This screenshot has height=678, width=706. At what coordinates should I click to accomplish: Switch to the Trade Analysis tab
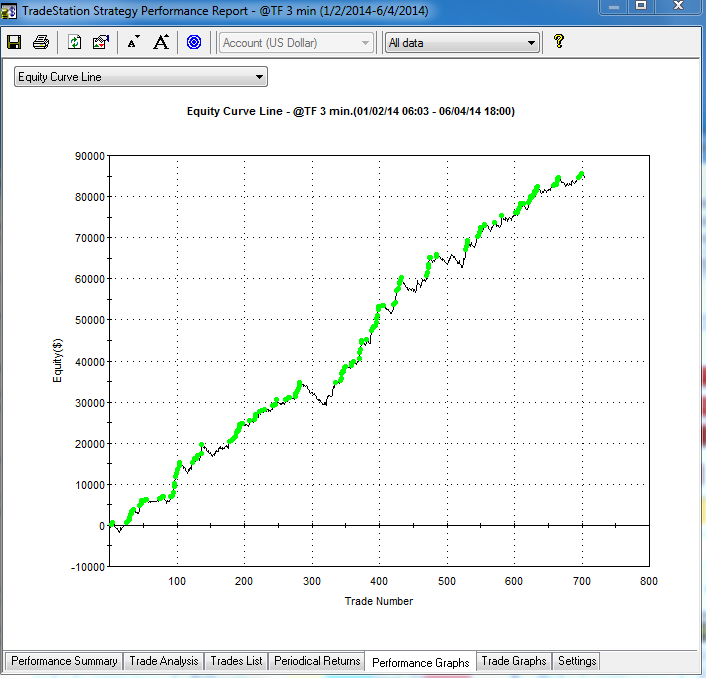click(x=164, y=661)
